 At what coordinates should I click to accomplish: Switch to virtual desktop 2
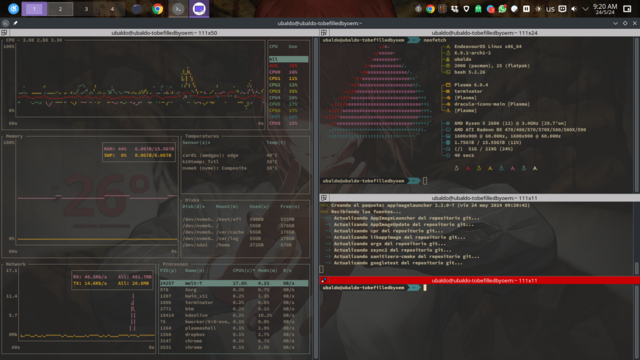60,9
